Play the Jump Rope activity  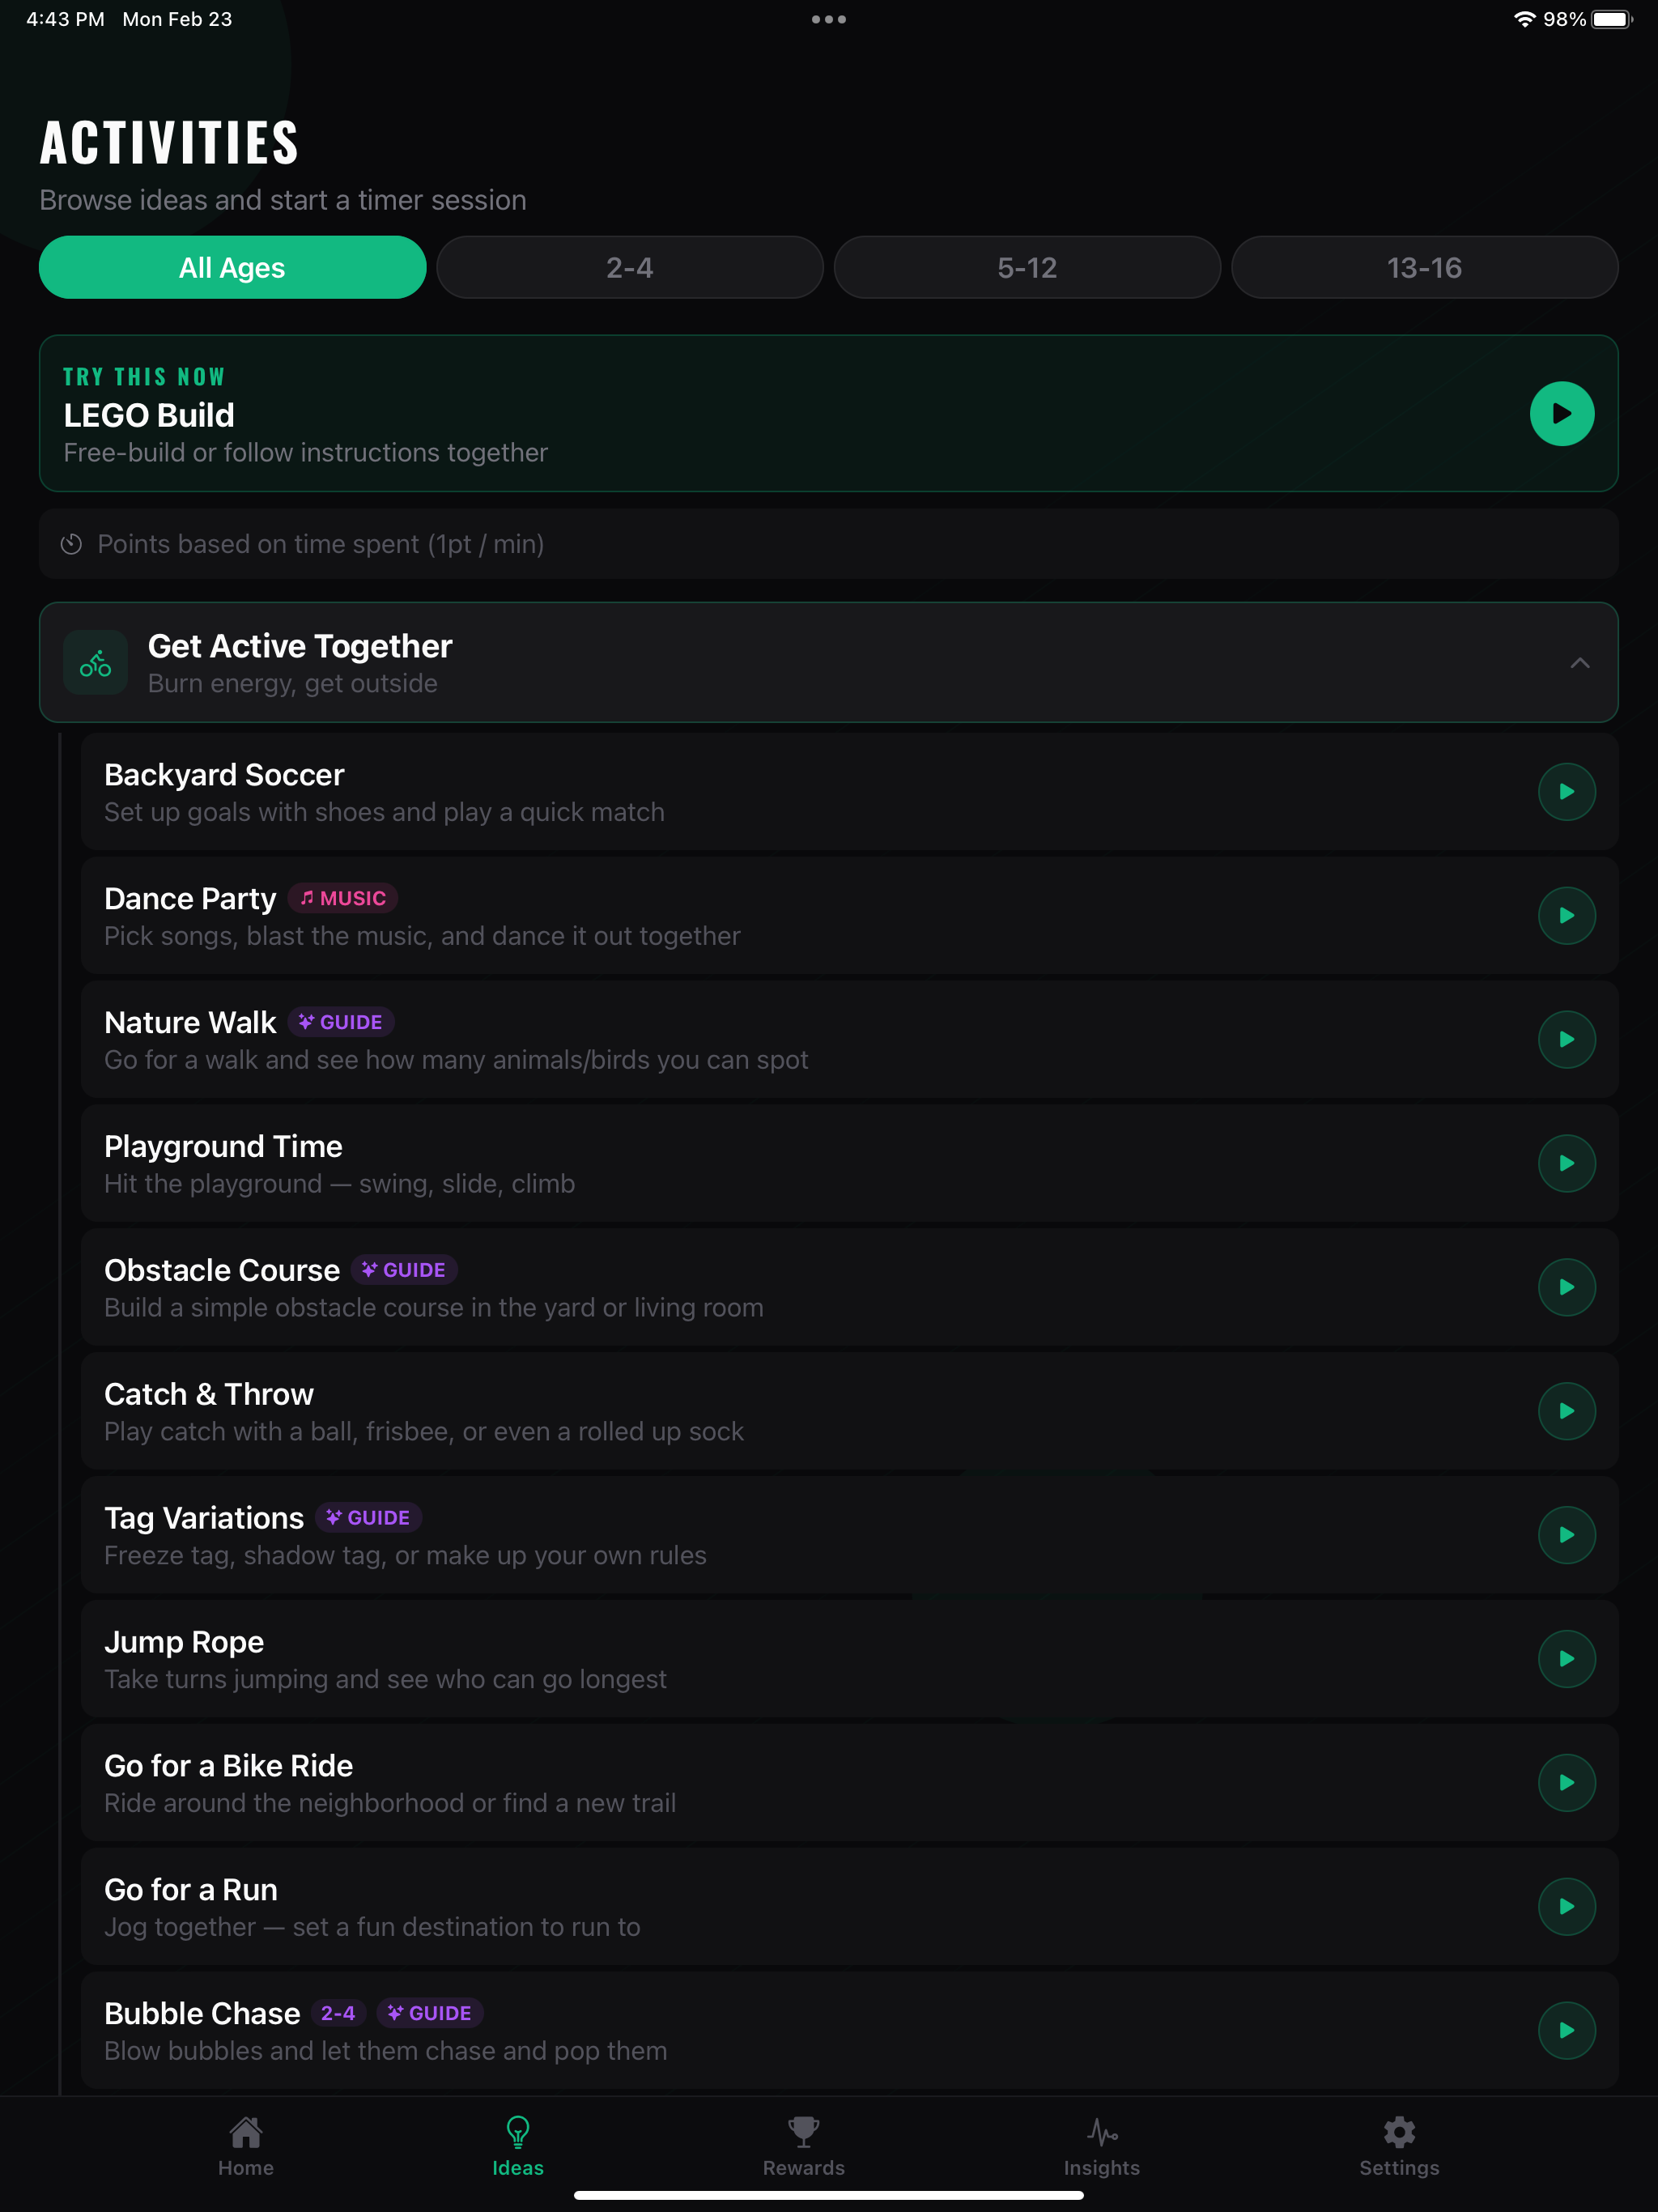point(1566,1659)
